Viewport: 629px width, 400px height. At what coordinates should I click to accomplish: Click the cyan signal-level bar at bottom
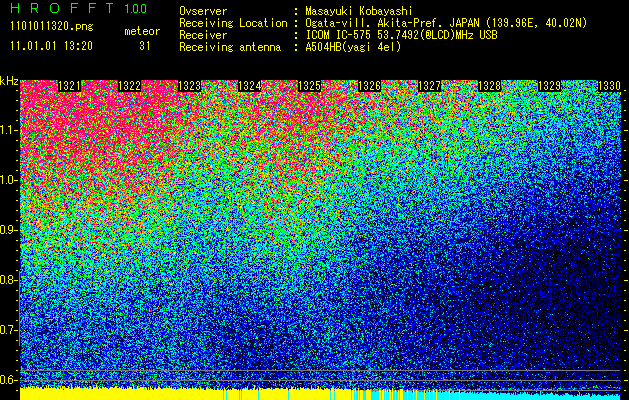tap(534, 395)
